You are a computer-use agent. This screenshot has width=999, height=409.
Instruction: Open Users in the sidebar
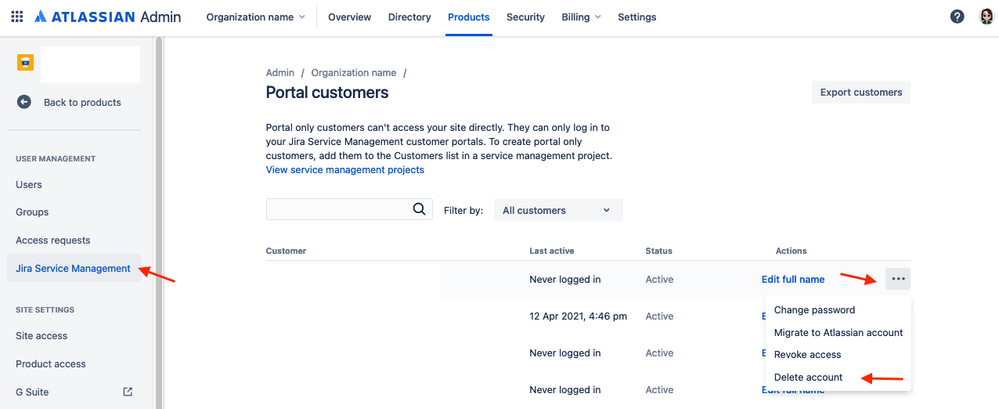(29, 185)
